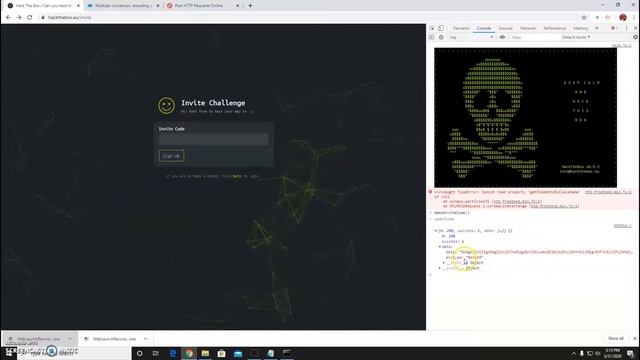
Task: Click the makeInviteCode() console entry
Action: pos(451,213)
